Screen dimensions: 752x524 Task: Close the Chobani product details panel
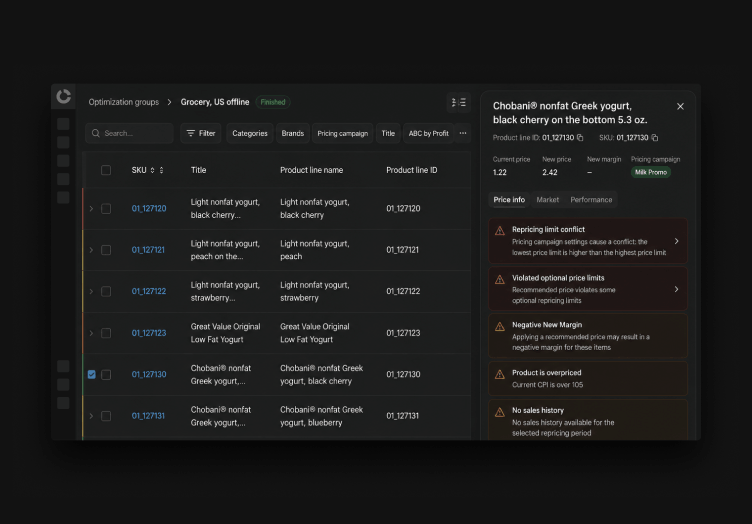(x=680, y=106)
